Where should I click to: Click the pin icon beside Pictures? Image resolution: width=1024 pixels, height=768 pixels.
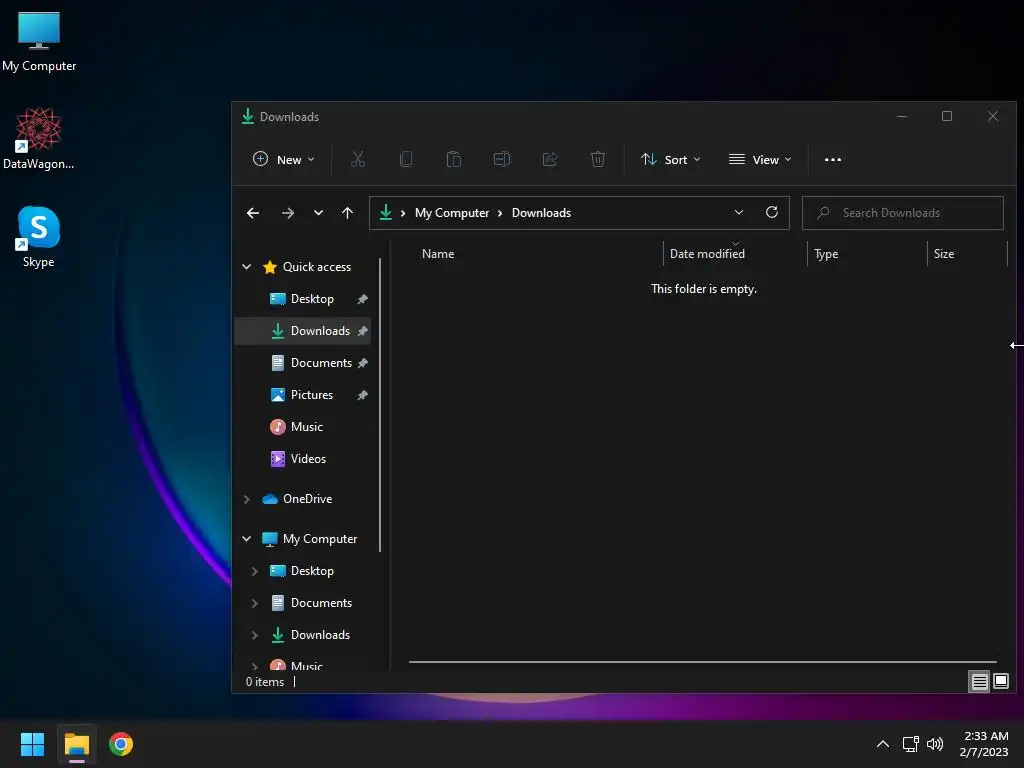pos(362,395)
